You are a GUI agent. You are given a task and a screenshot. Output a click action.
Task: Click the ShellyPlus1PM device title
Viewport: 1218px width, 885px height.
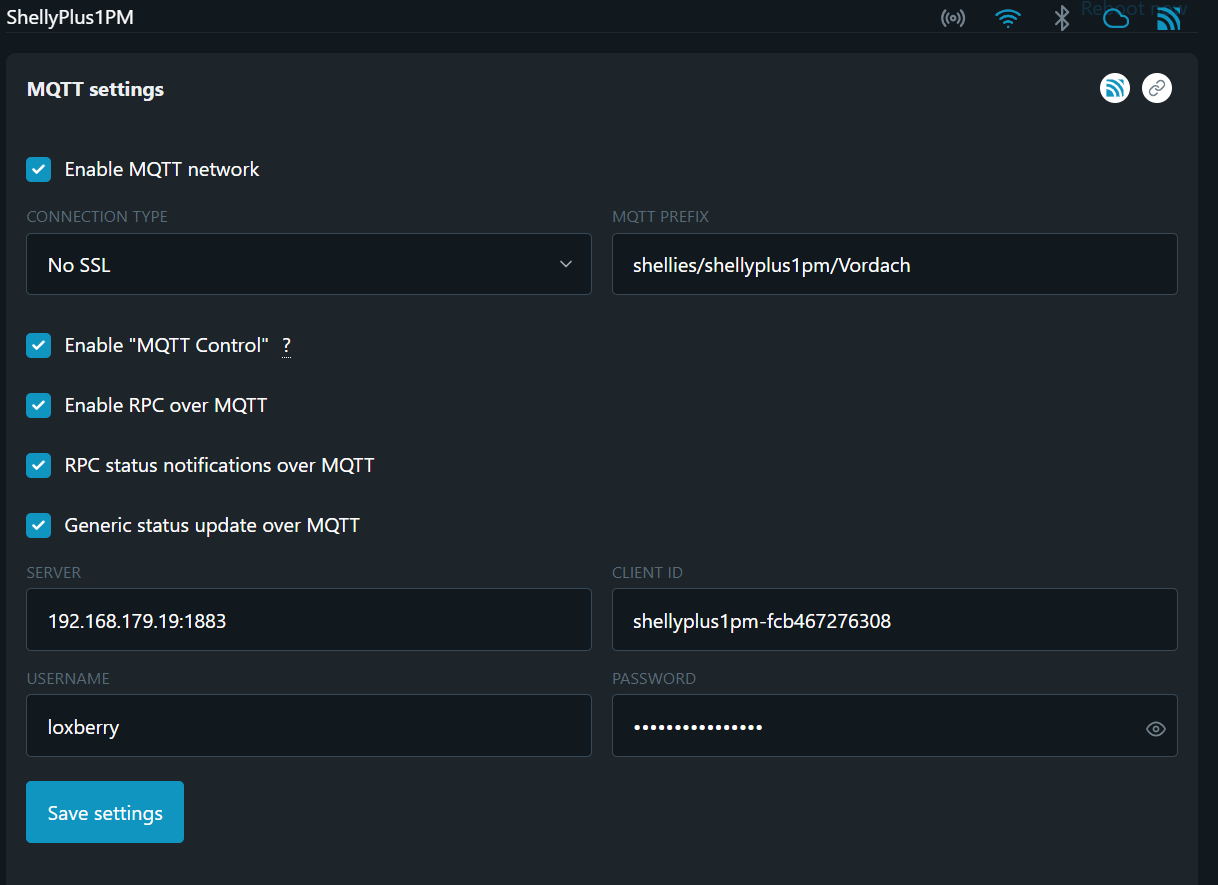tap(70, 17)
